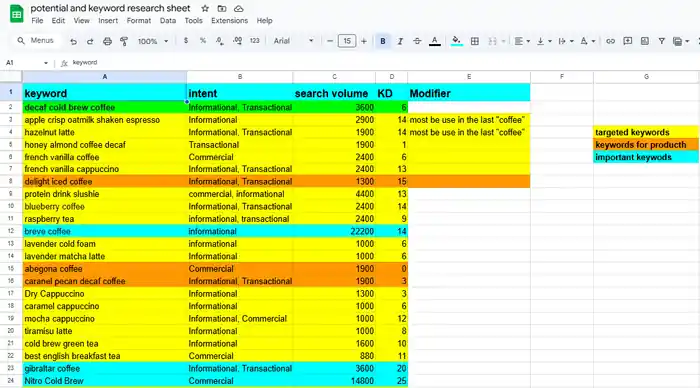The width and height of the screenshot is (700, 388).
Task: Search the Menus box
Action: click(x=37, y=41)
